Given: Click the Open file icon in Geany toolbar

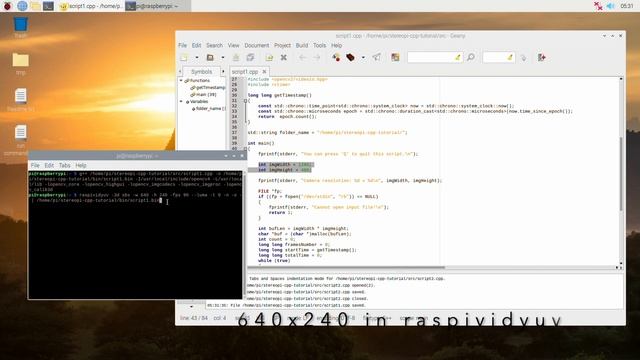Looking at the screenshot, I should (210, 58).
